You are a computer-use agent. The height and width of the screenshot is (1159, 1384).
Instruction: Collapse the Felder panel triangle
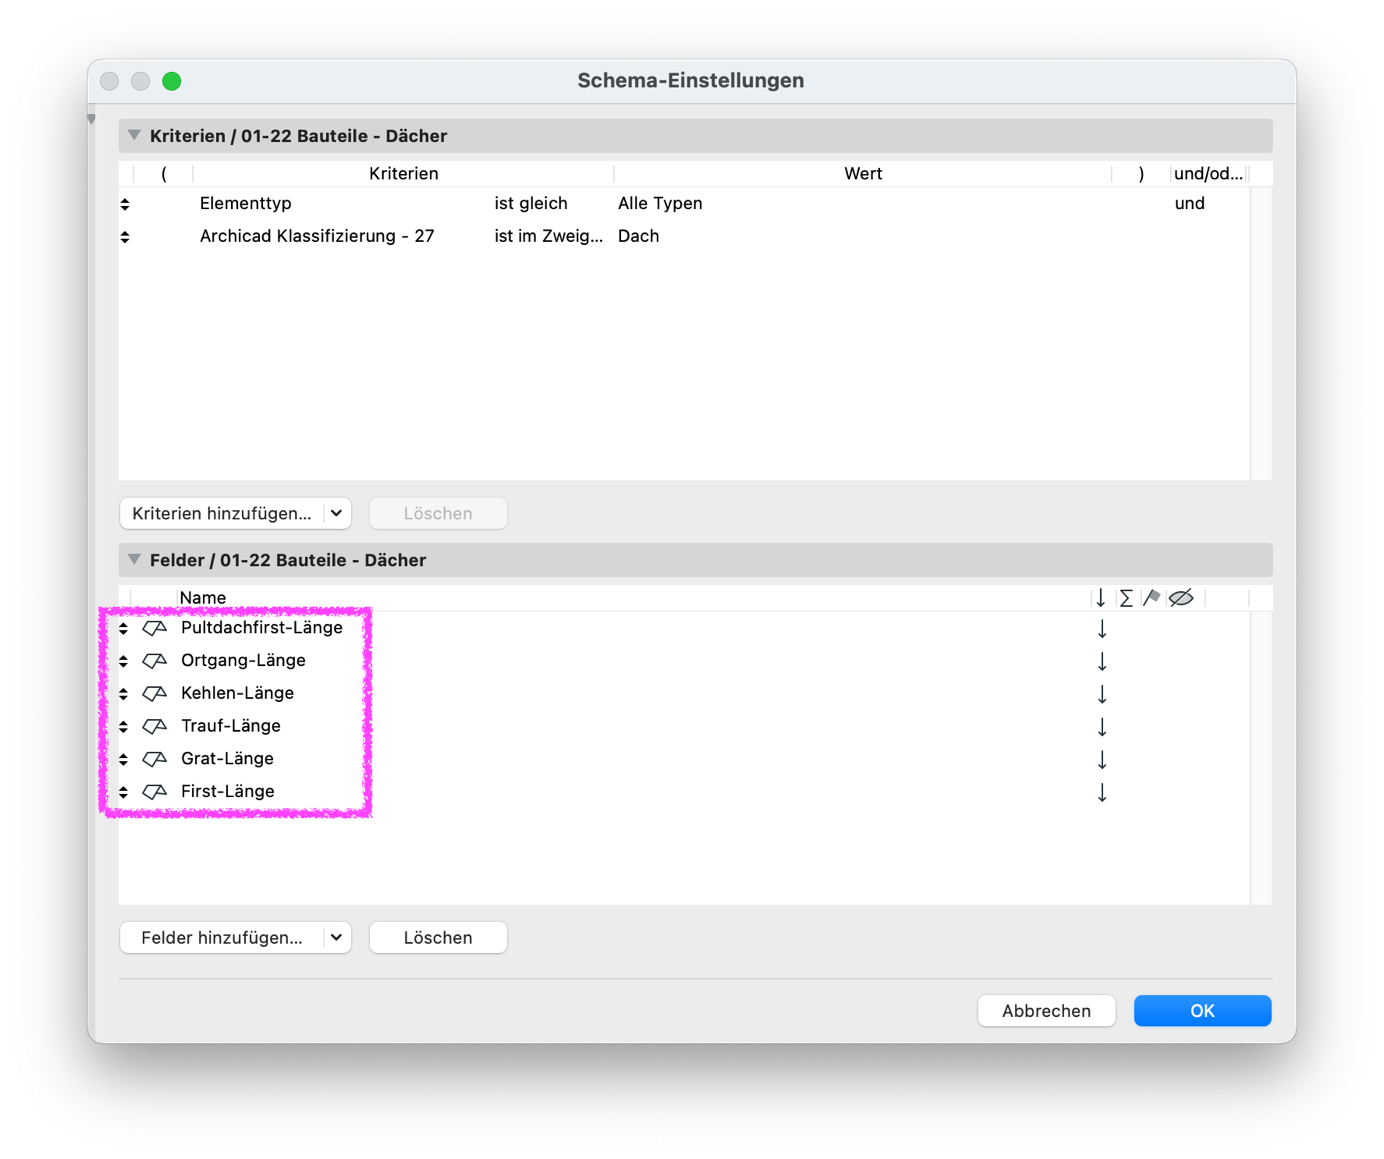click(134, 560)
